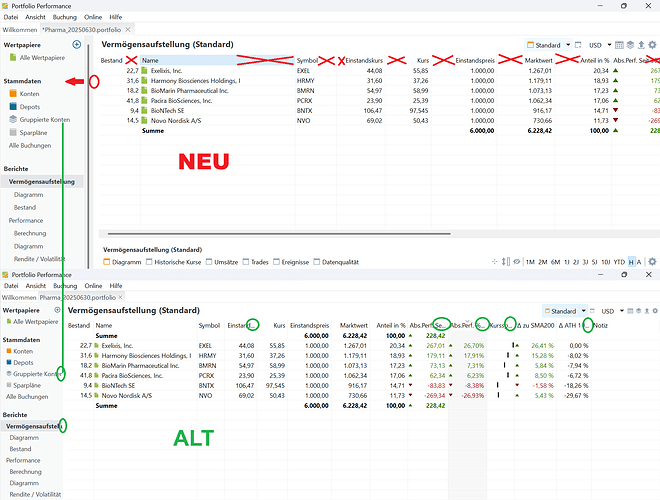This screenshot has height=500, width=660.
Task: Open Rendite / Volatilität in lower window sidebar
Action: click(x=35, y=494)
